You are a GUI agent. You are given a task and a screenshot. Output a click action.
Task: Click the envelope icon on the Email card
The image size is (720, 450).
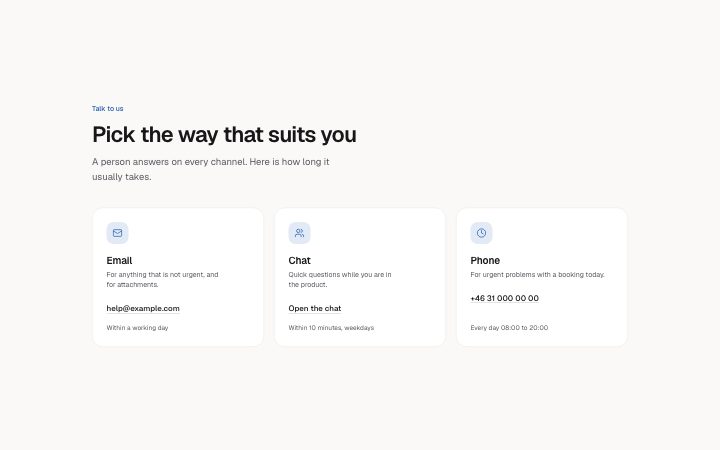118,233
